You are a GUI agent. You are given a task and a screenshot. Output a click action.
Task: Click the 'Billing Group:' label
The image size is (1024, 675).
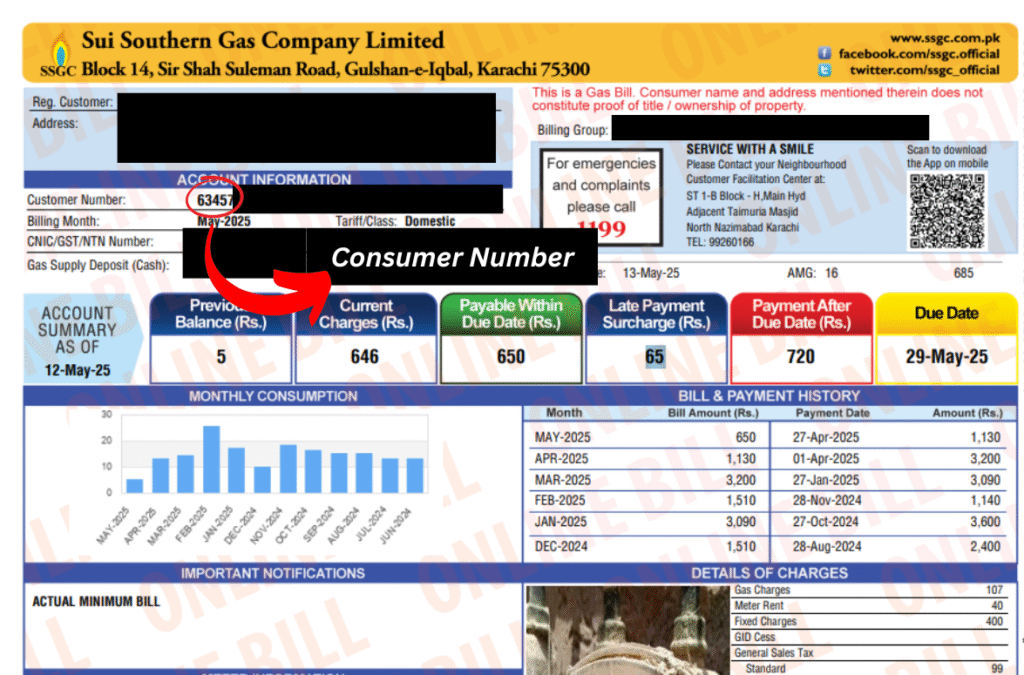pyautogui.click(x=573, y=130)
